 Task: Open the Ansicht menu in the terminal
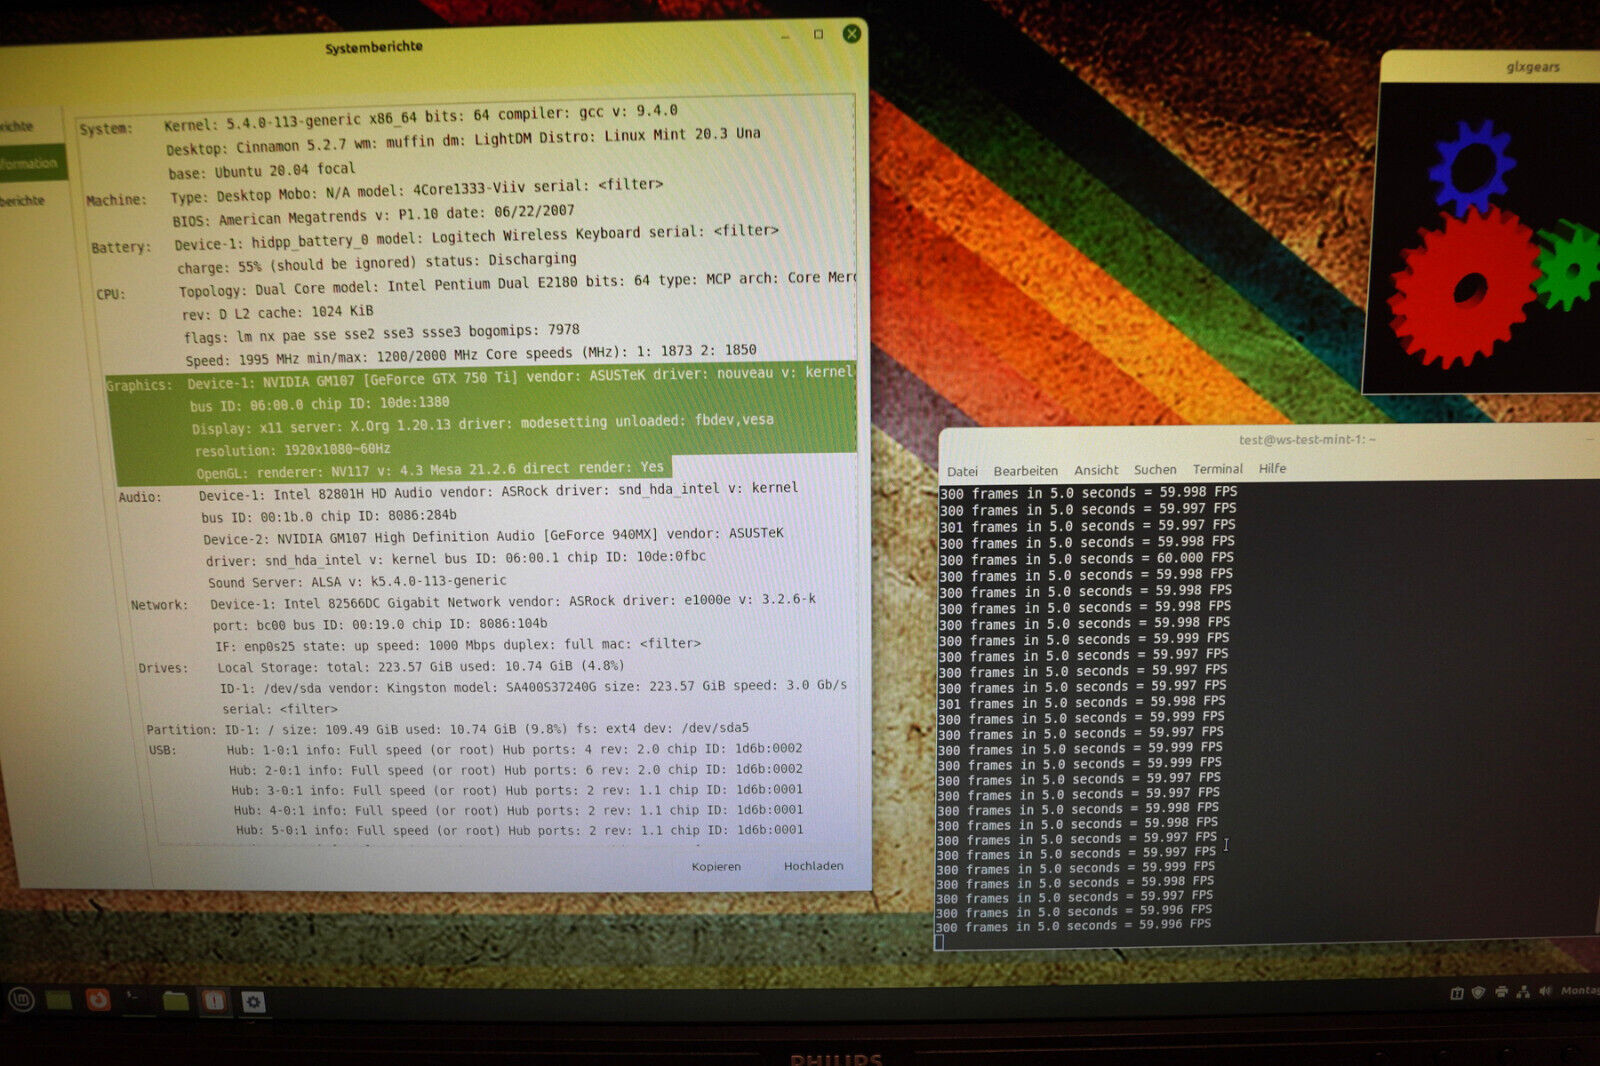(x=1096, y=470)
